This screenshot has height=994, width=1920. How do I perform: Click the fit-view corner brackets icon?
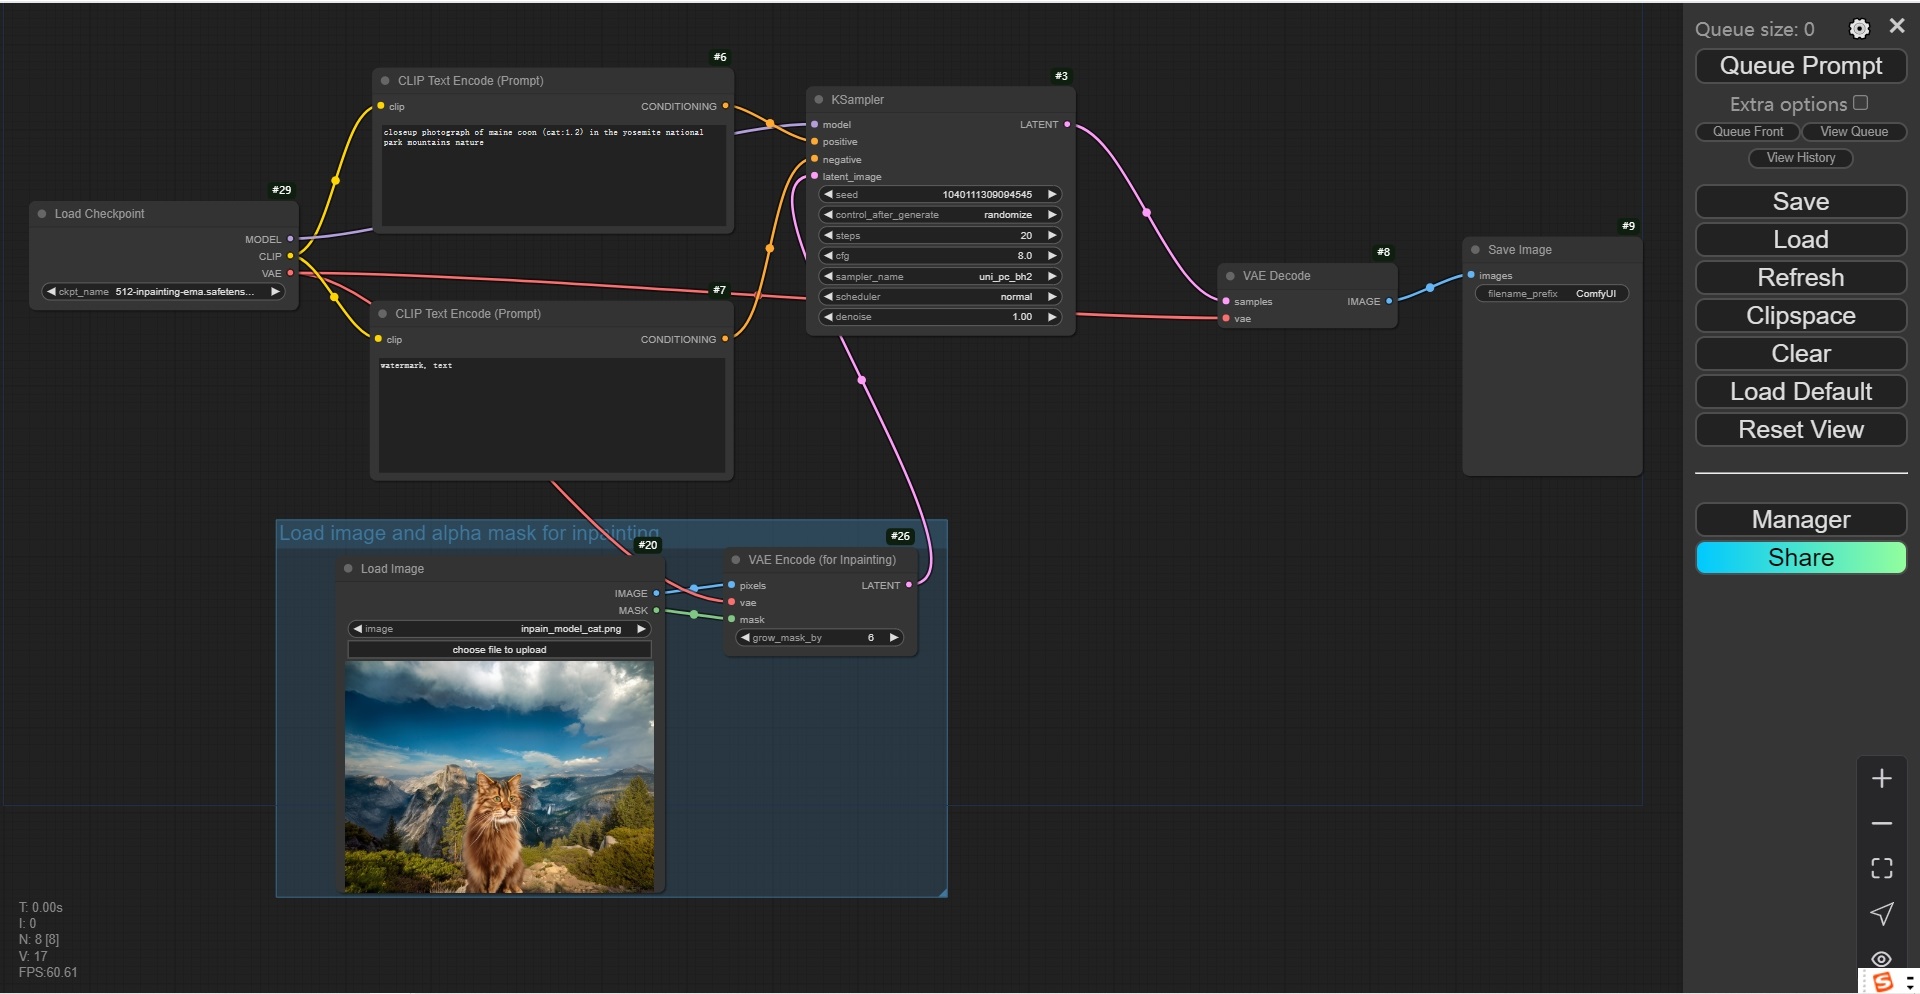(1881, 868)
